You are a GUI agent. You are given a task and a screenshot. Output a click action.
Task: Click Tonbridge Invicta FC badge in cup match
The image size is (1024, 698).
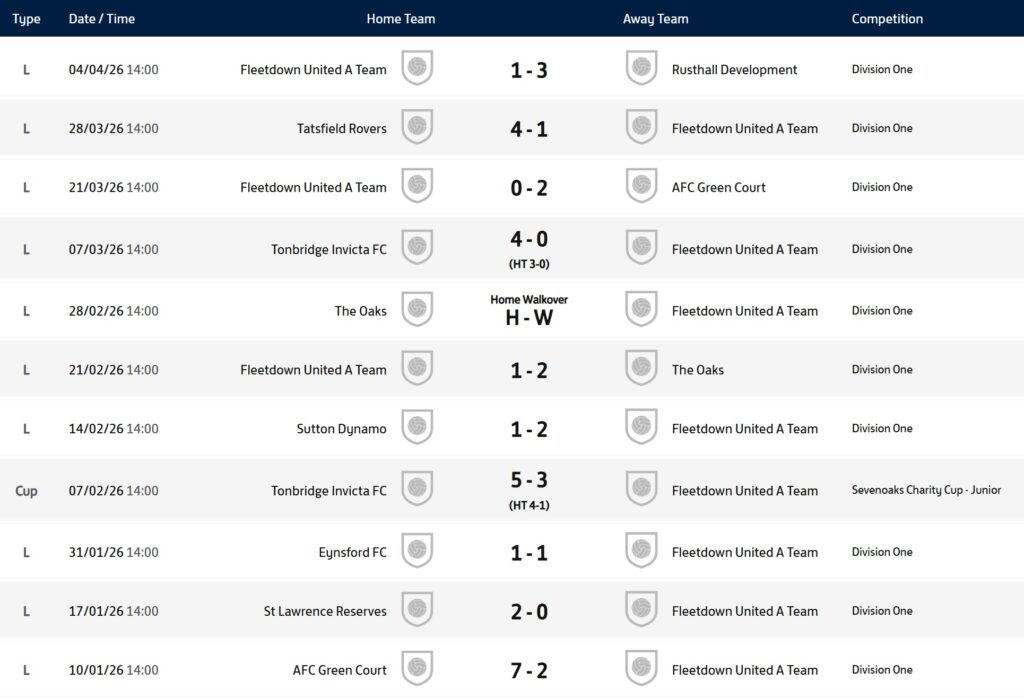(x=417, y=490)
